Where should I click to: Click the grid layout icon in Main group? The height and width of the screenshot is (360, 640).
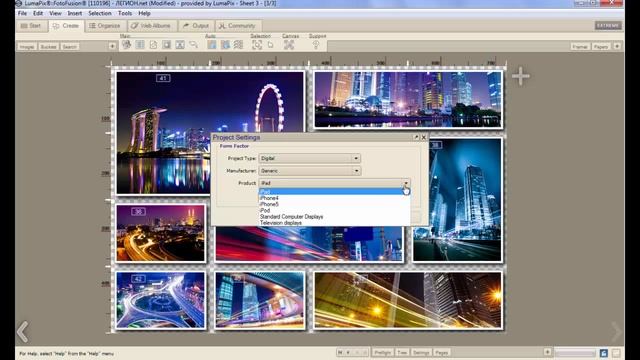point(140,44)
